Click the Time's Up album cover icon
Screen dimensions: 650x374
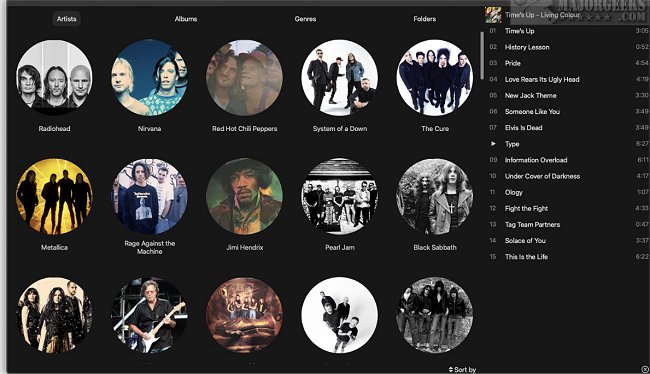493,15
